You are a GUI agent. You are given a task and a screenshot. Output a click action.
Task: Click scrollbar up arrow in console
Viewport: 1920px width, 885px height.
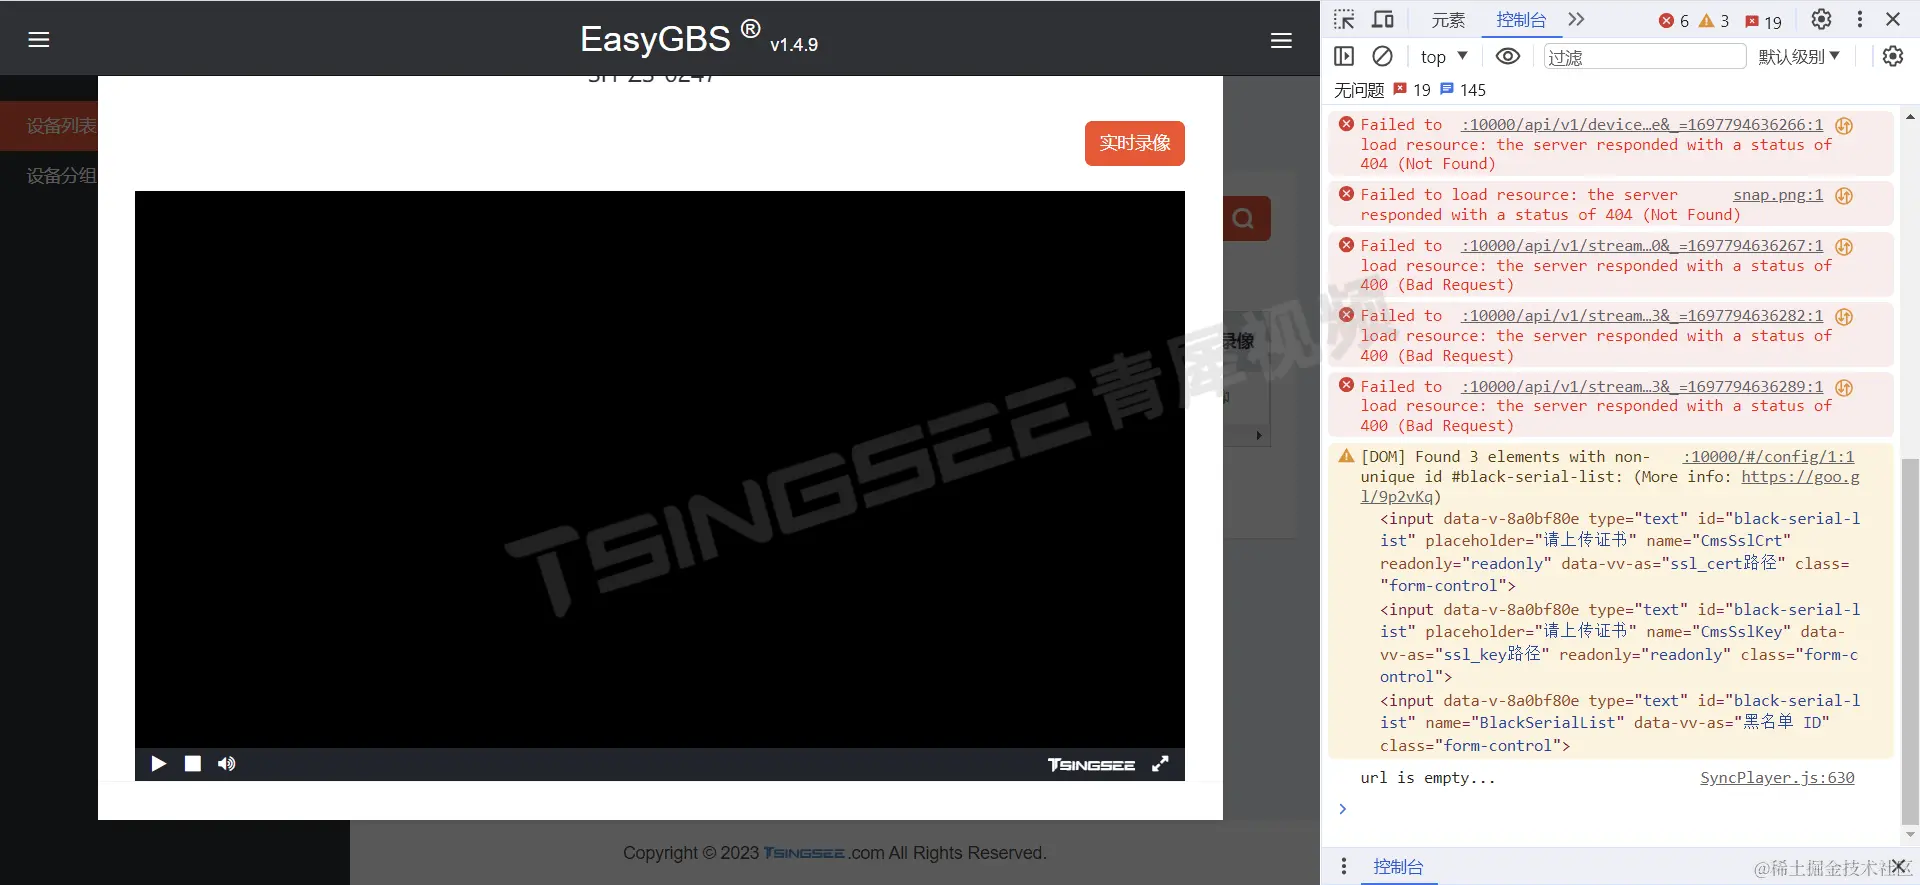[x=1911, y=117]
